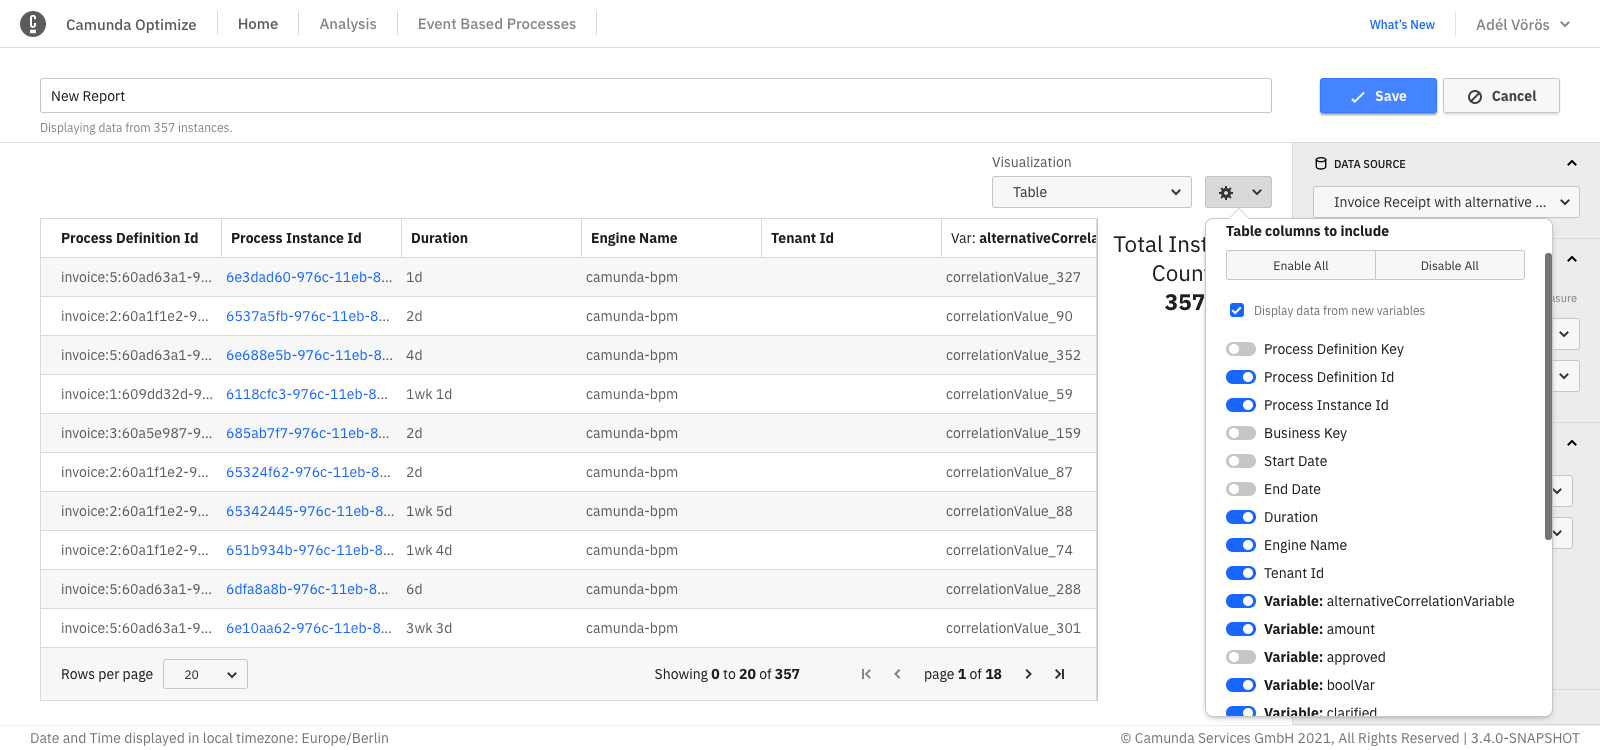Enable the Process Definition Key column toggle
The width and height of the screenshot is (1600, 750).
click(1241, 349)
